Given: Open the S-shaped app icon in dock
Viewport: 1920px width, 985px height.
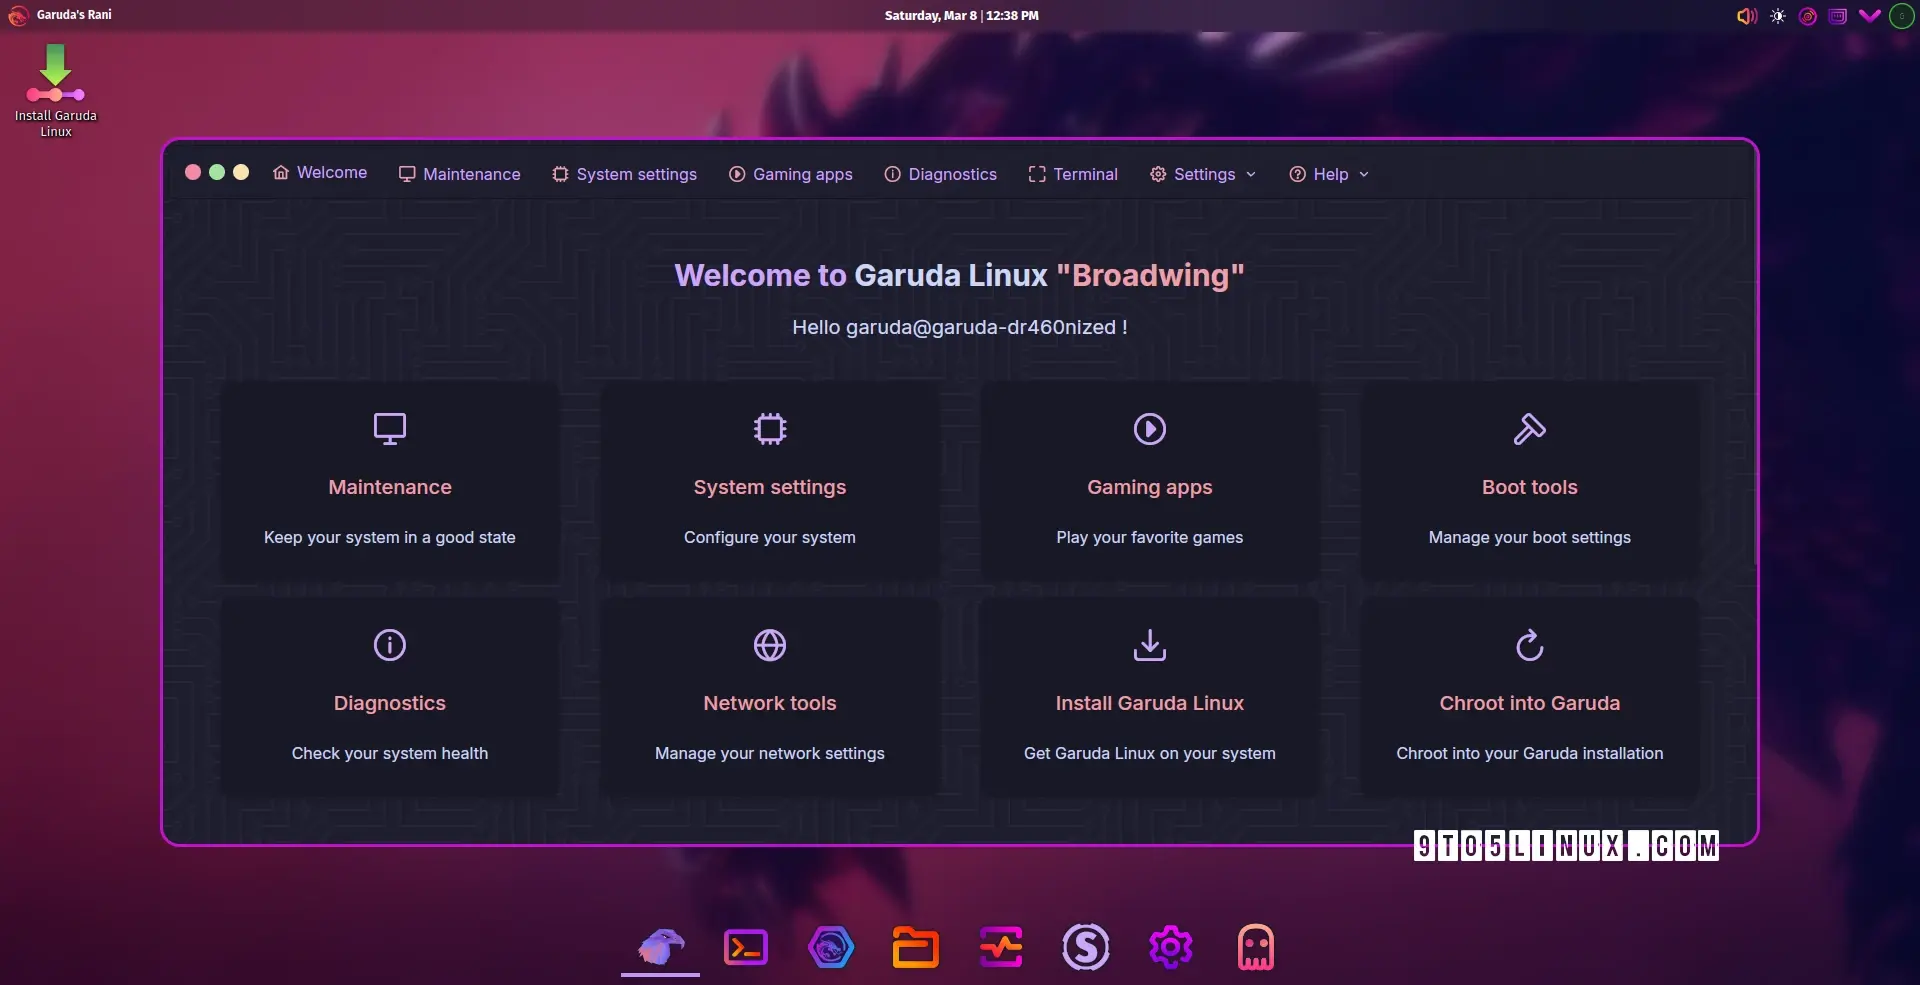Looking at the screenshot, I should click(1086, 946).
